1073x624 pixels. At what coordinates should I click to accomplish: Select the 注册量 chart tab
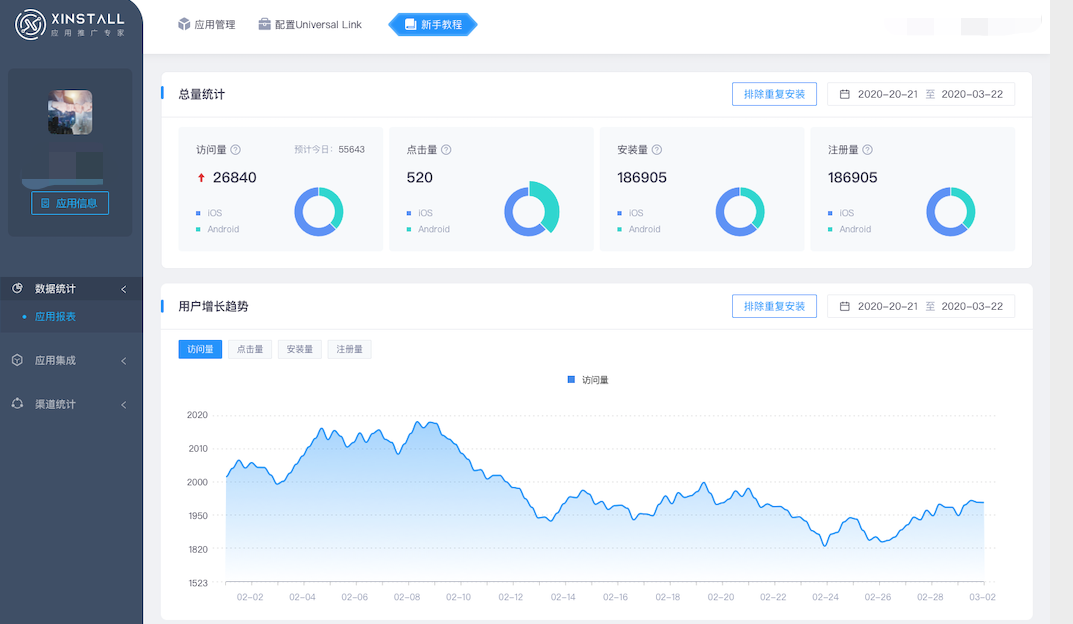point(349,348)
